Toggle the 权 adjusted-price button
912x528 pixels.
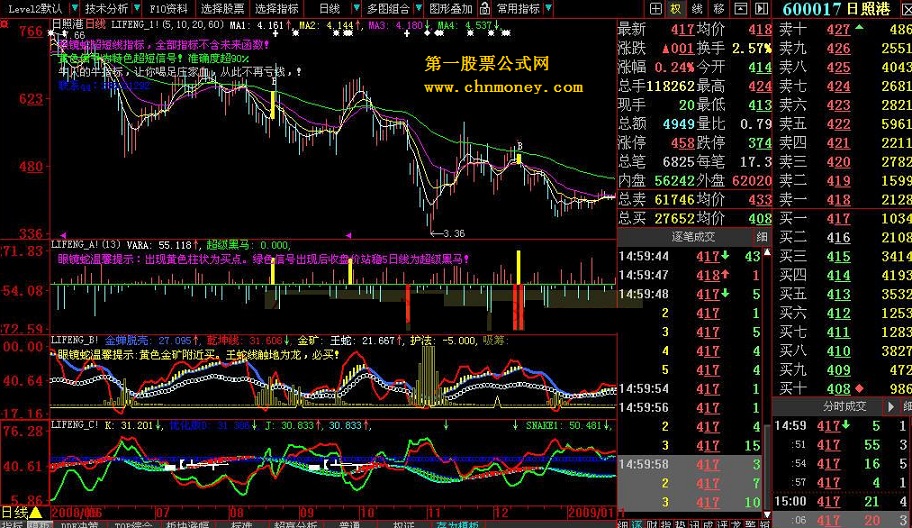click(x=675, y=8)
